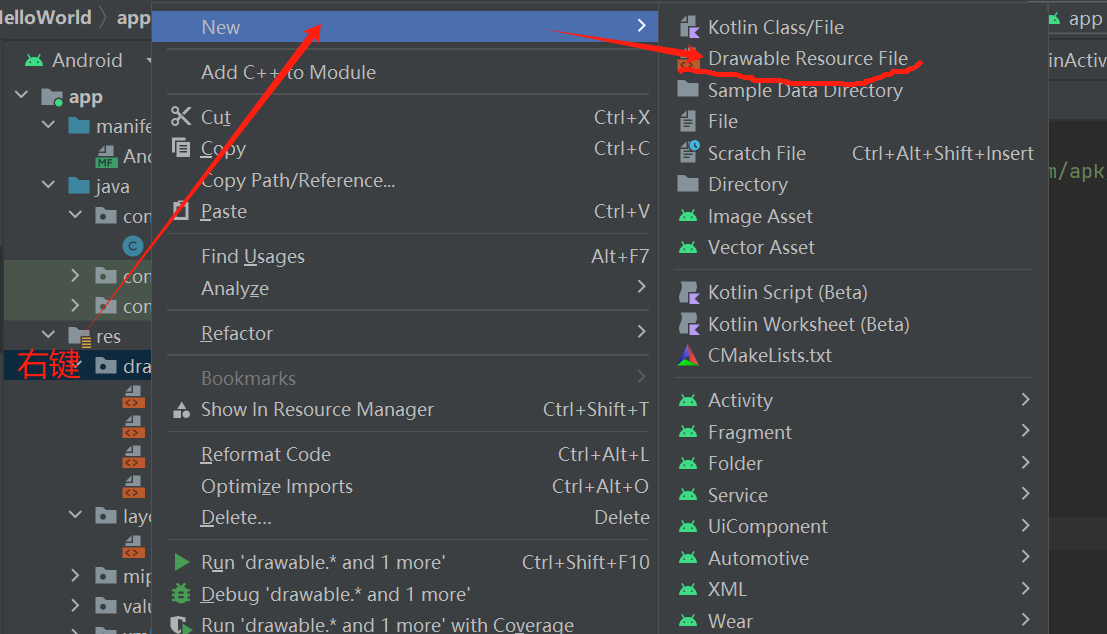Click the Cut scissors icon

(x=181, y=116)
